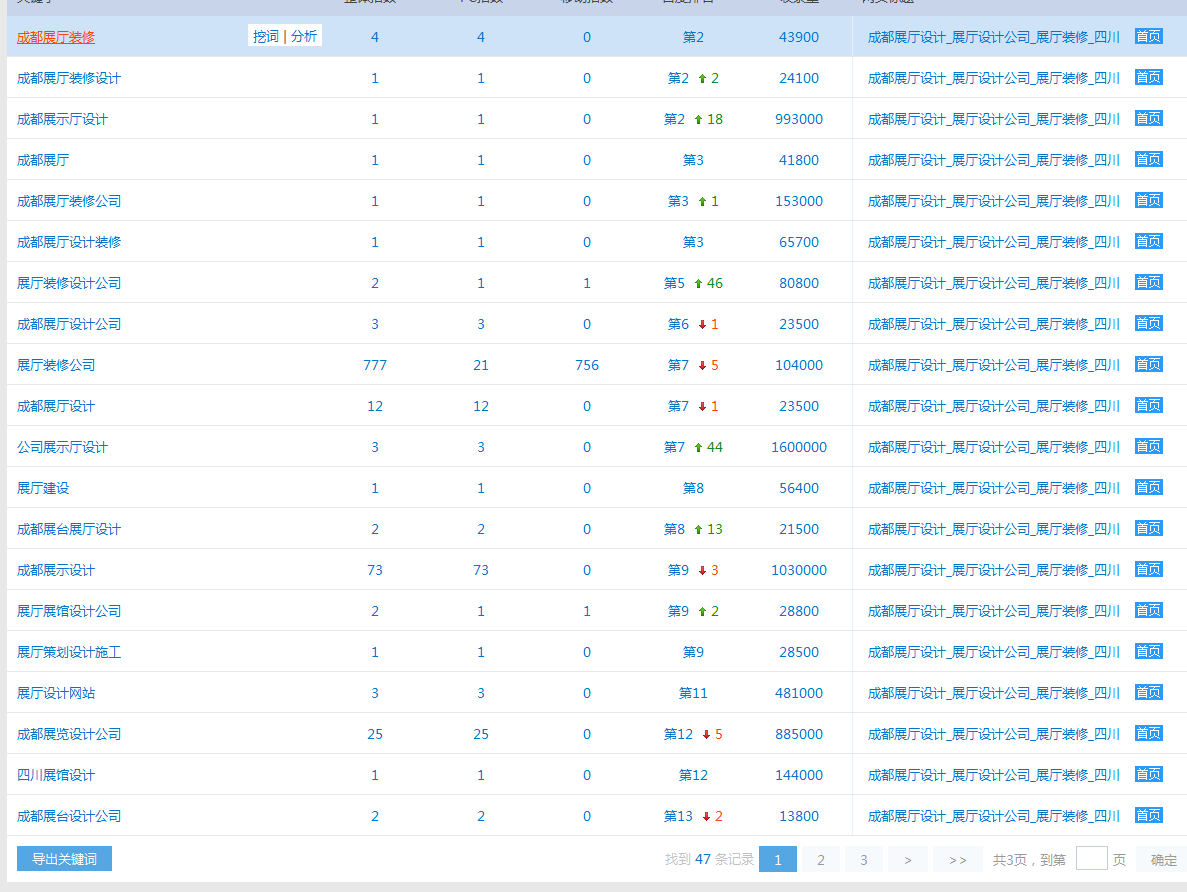Viewport: 1187px width, 892px height.
Task: Open the 成都展厅装修公司 keyword link
Action: [x=69, y=201]
